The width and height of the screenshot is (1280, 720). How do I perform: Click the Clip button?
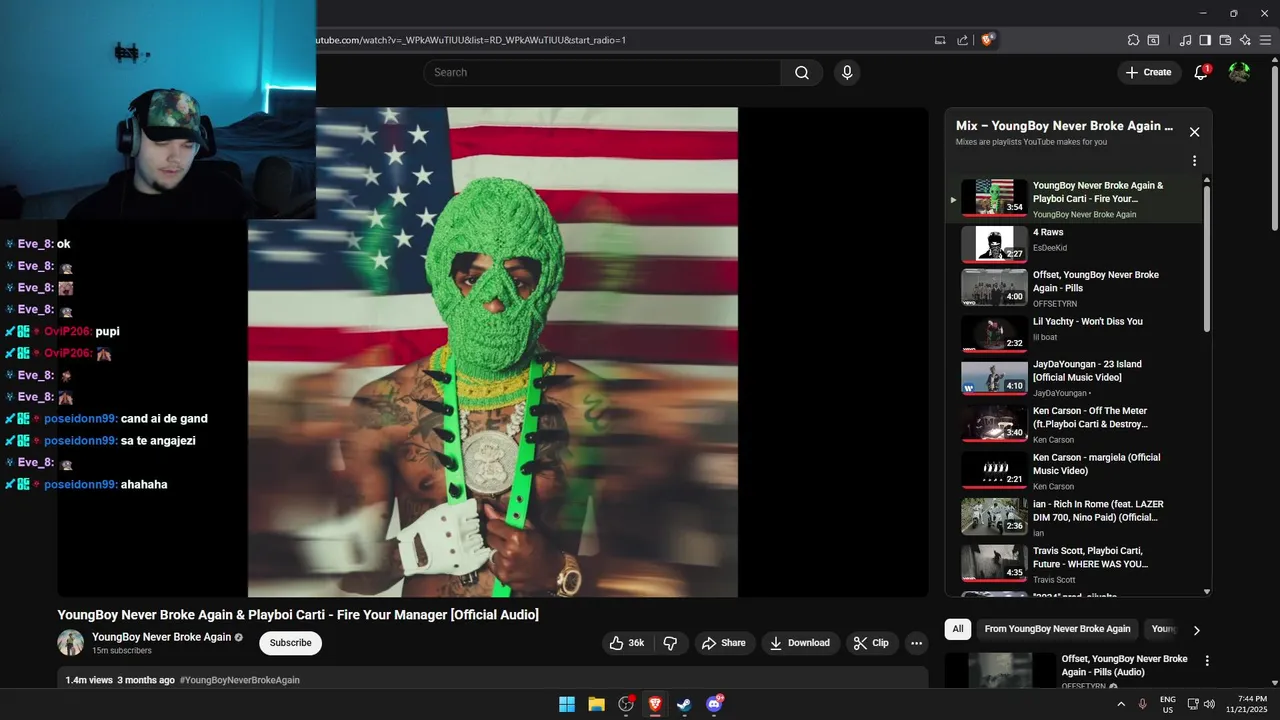click(x=871, y=643)
